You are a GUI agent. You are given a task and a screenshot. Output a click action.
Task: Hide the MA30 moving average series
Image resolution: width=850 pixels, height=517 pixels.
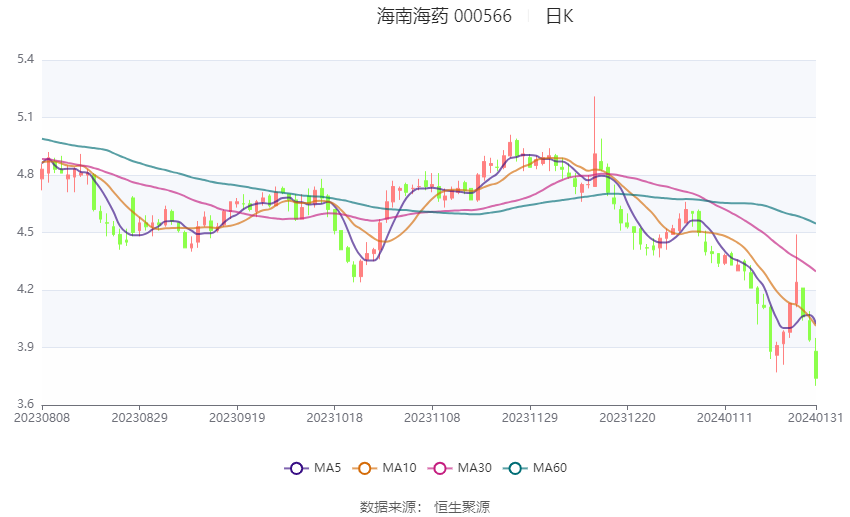click(x=460, y=468)
